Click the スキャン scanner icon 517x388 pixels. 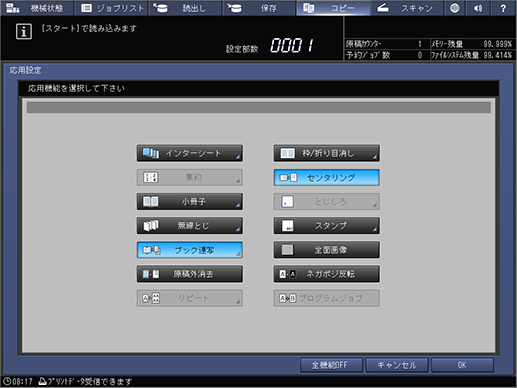(x=383, y=8)
